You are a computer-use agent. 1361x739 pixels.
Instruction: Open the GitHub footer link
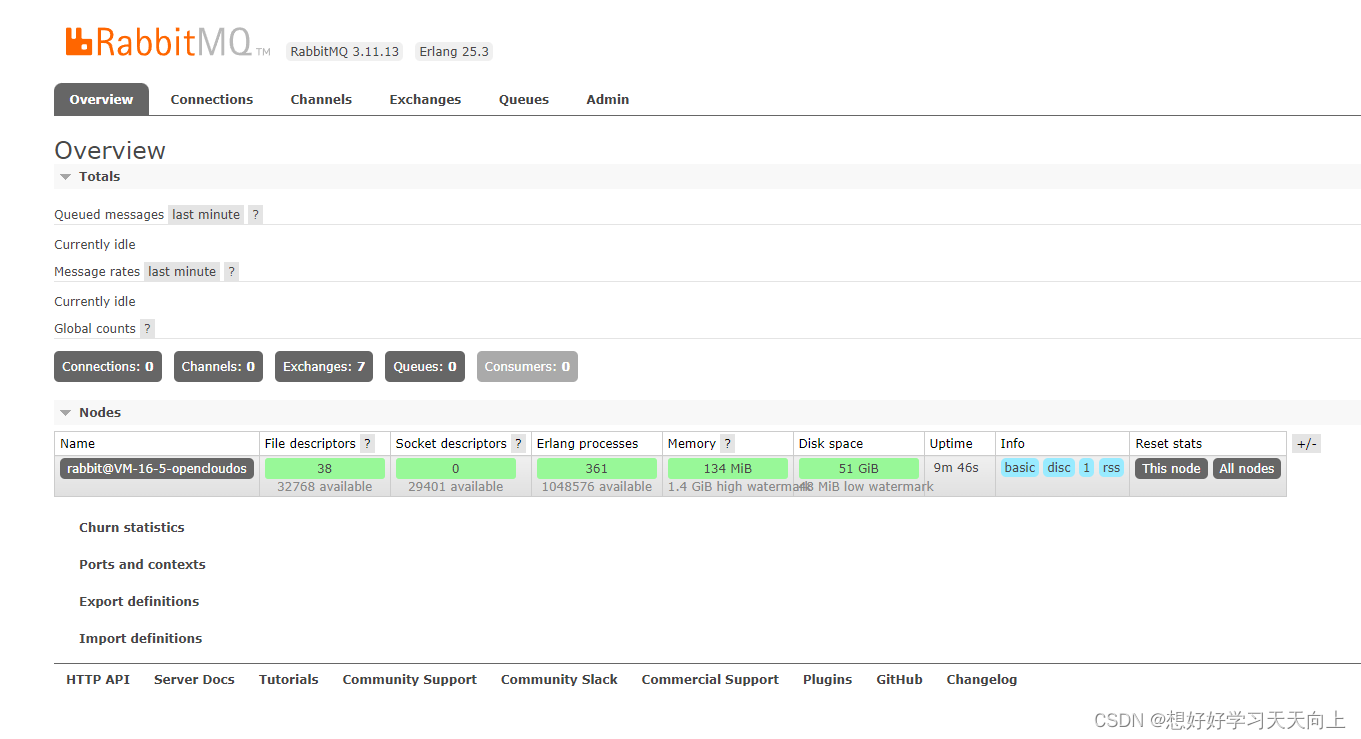tap(899, 680)
